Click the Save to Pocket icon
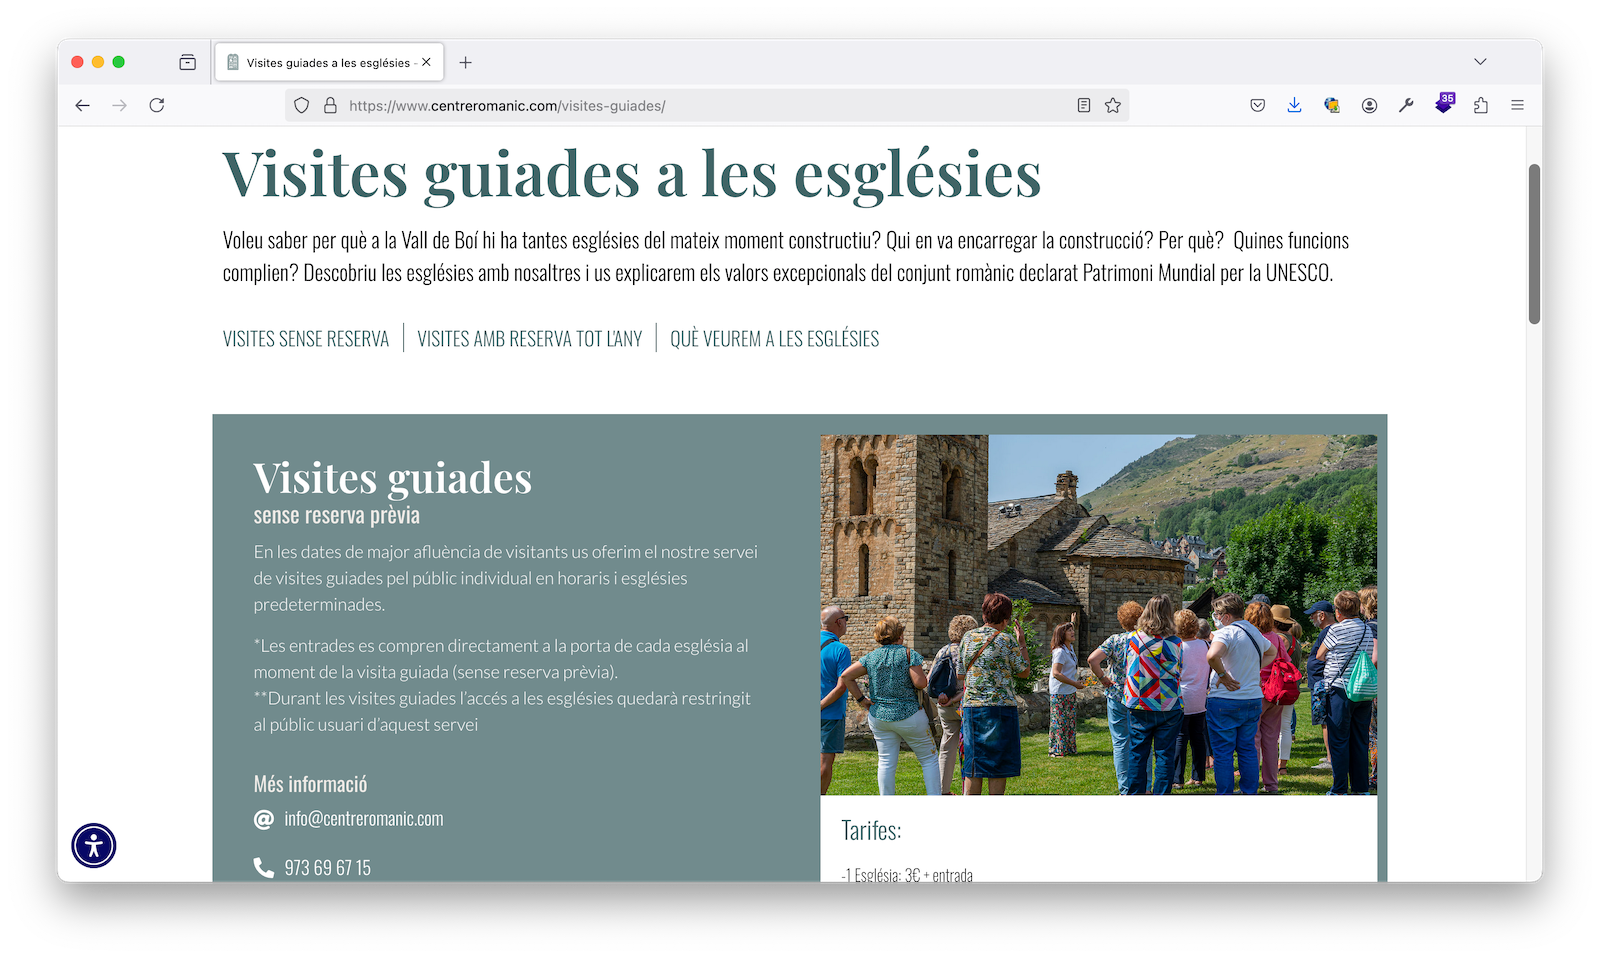The height and width of the screenshot is (958, 1600). click(1257, 105)
